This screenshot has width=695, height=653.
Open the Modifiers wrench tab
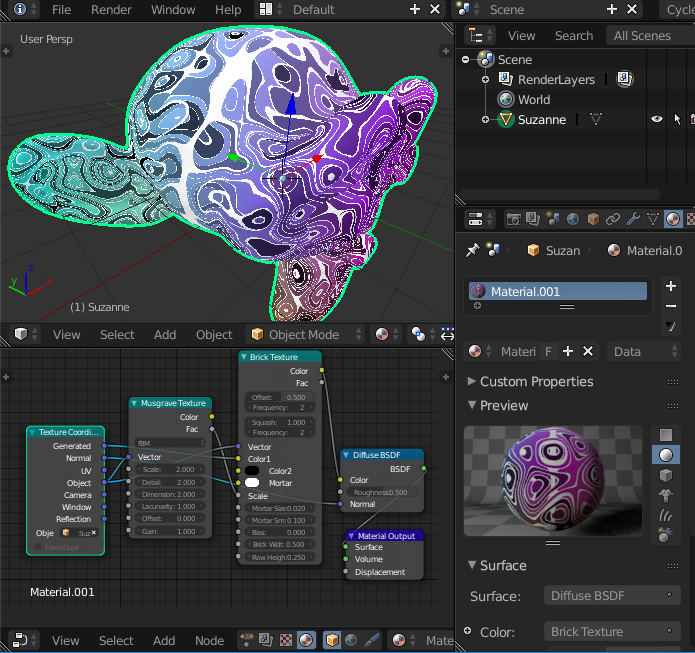(633, 219)
